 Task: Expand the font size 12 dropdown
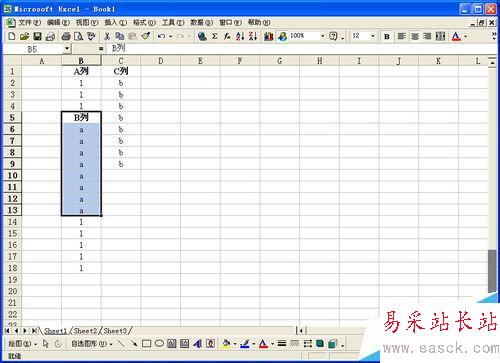point(373,36)
